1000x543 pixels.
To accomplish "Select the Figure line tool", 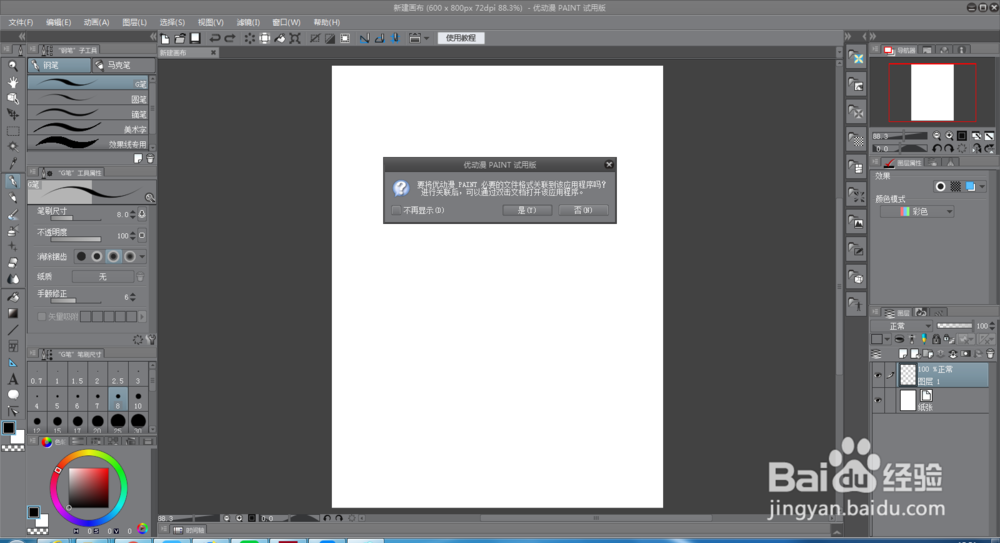I will click(x=13, y=330).
